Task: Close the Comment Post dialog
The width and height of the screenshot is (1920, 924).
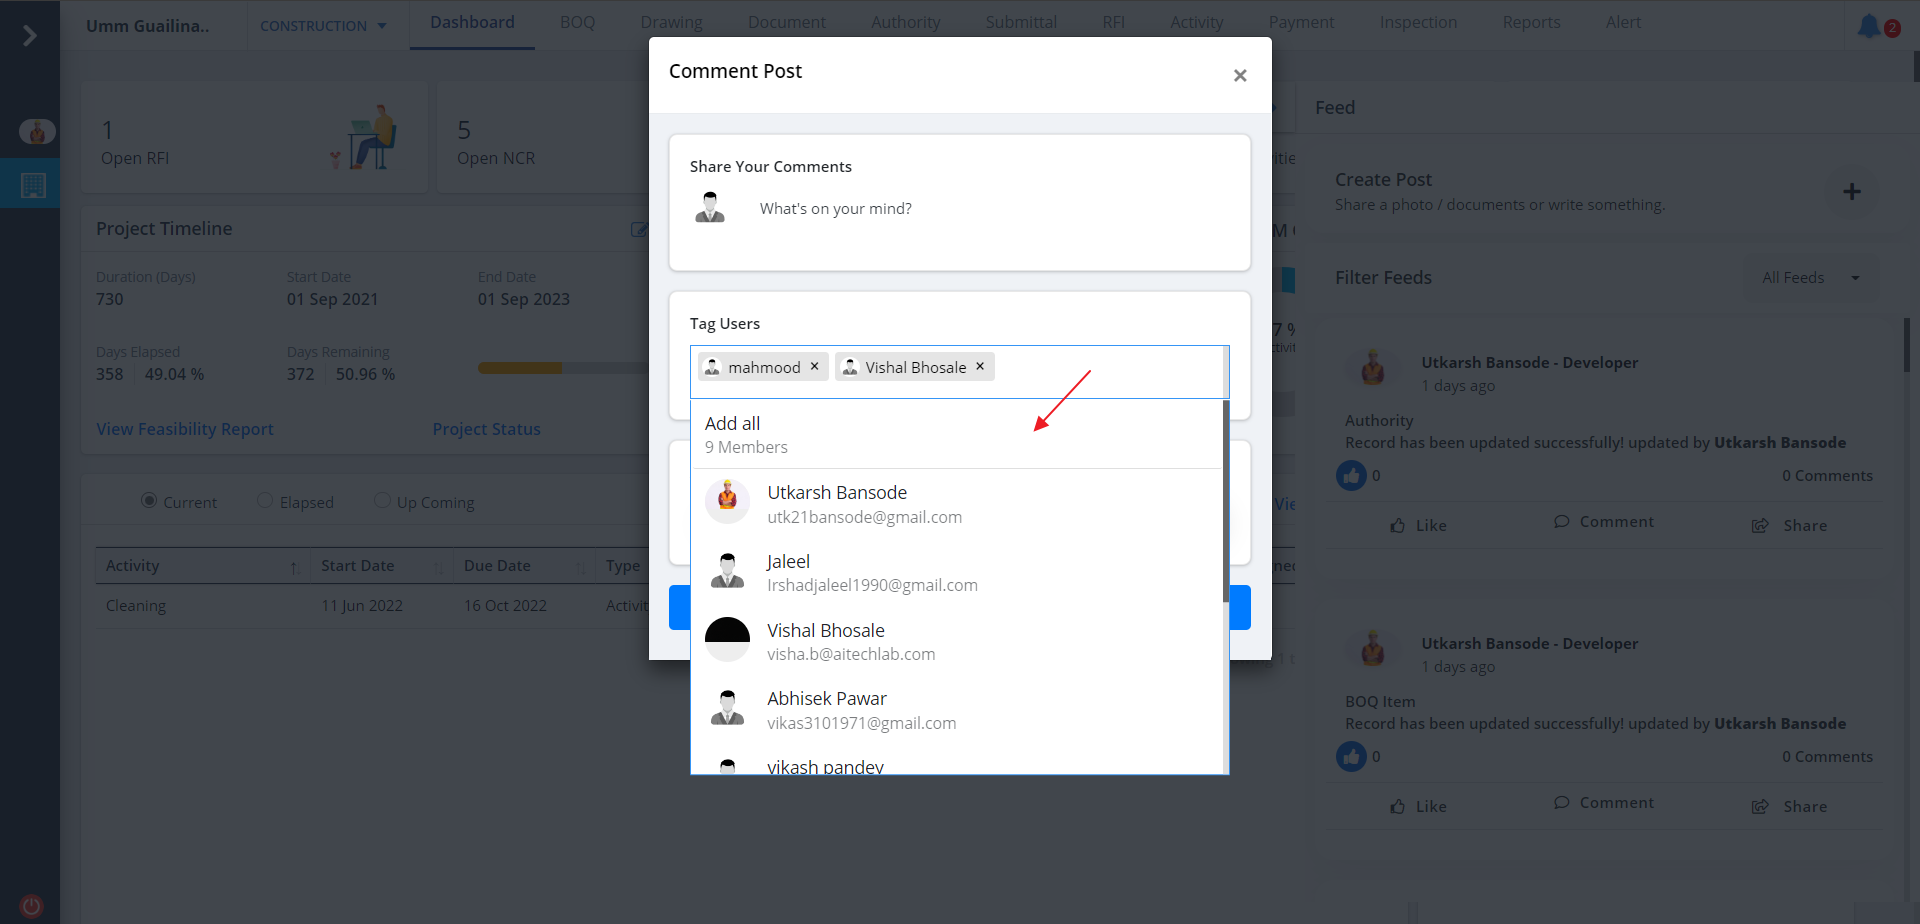Action: [1240, 76]
